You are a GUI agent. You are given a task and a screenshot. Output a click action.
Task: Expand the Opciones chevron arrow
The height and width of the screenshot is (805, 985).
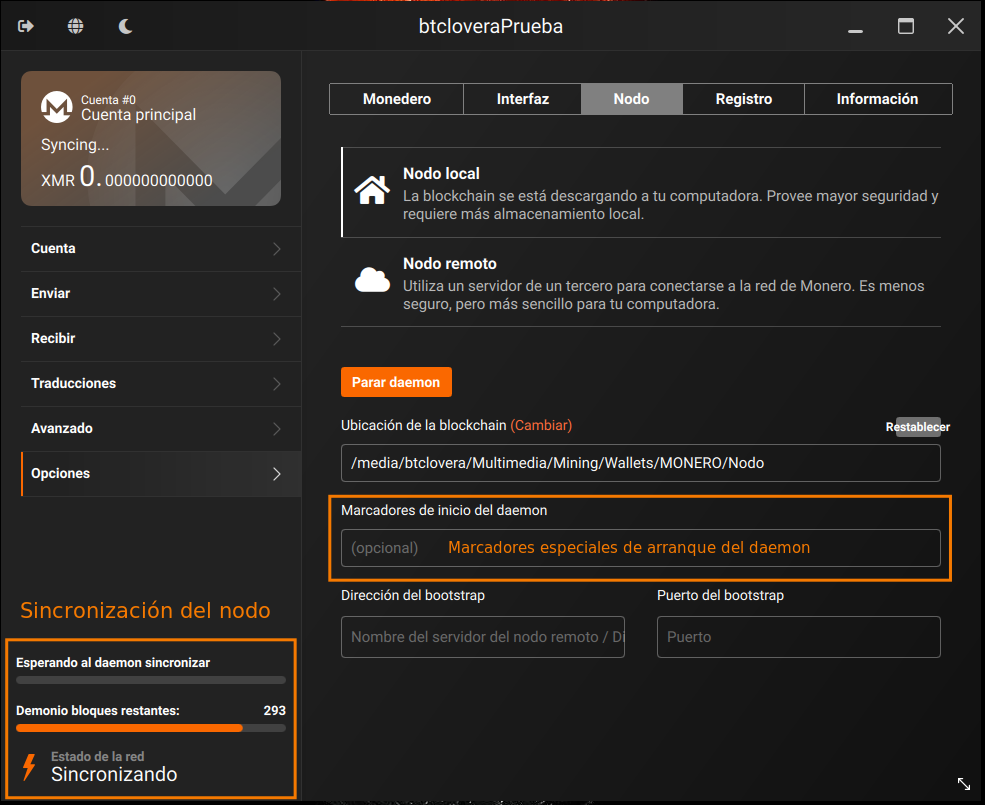point(277,474)
